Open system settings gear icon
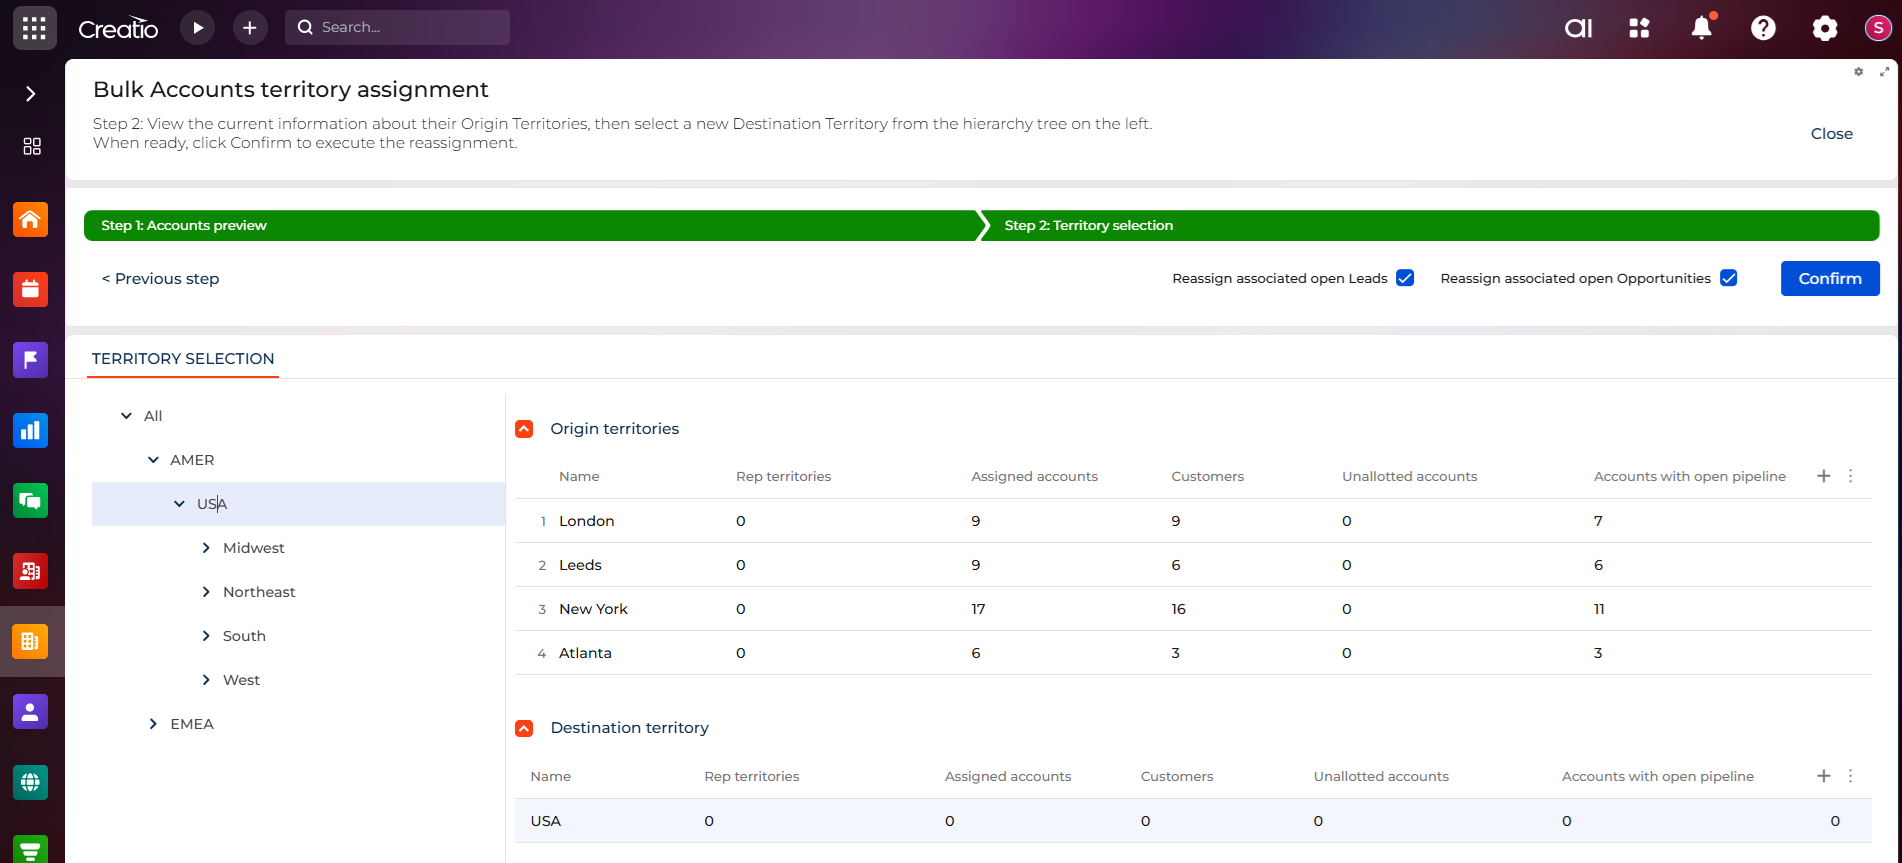Viewport: 1902px width, 863px height. click(1824, 28)
